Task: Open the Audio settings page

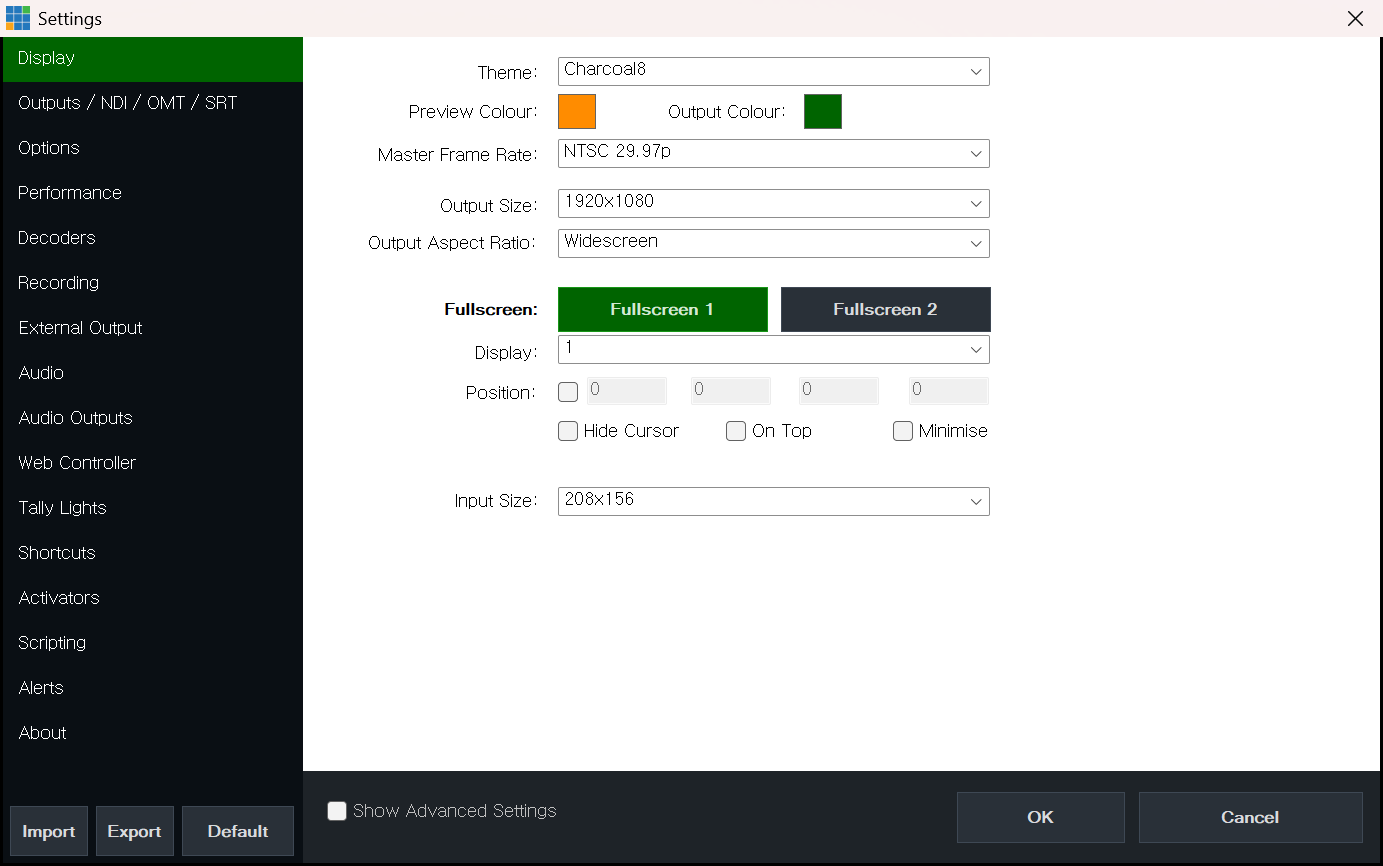Action: (x=153, y=373)
